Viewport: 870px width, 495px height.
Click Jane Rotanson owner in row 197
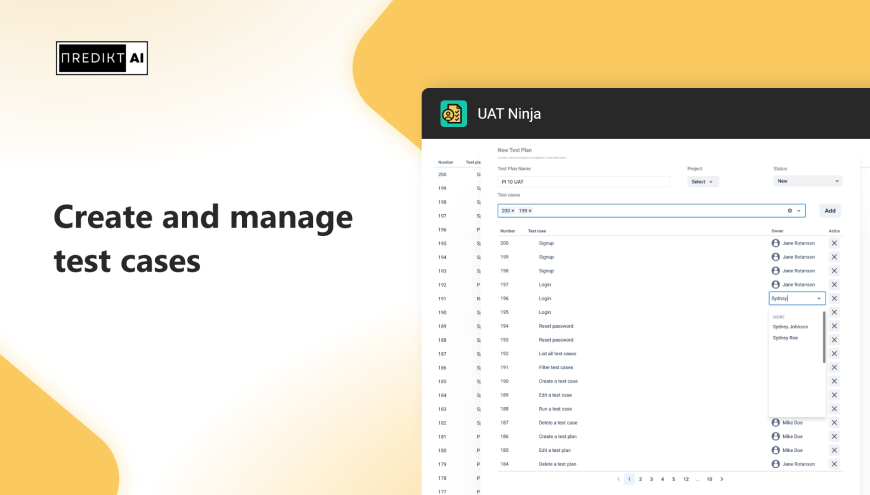(x=798, y=285)
